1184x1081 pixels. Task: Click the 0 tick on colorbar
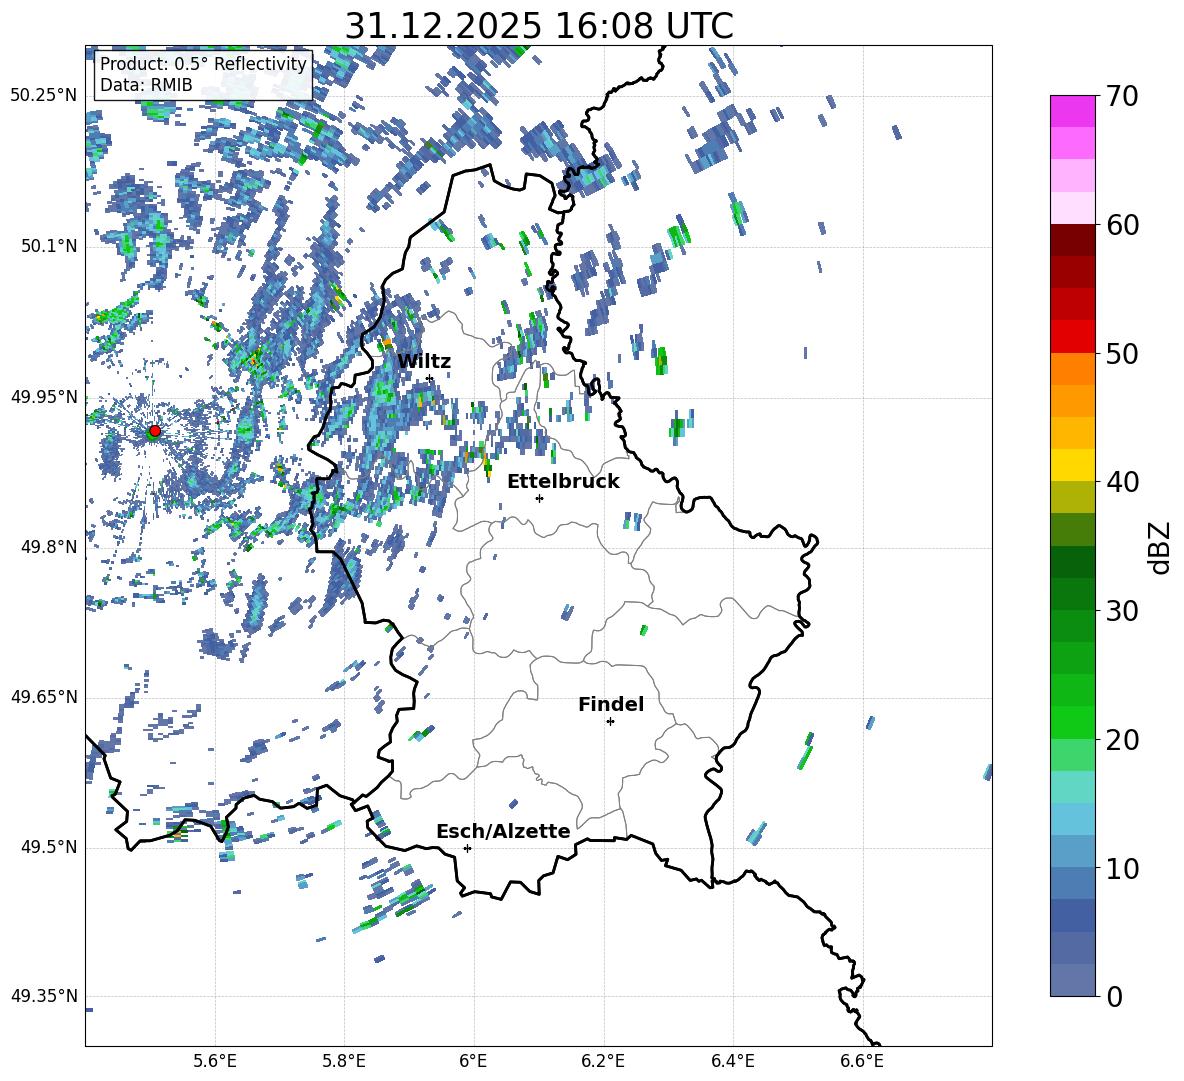click(x=1114, y=996)
